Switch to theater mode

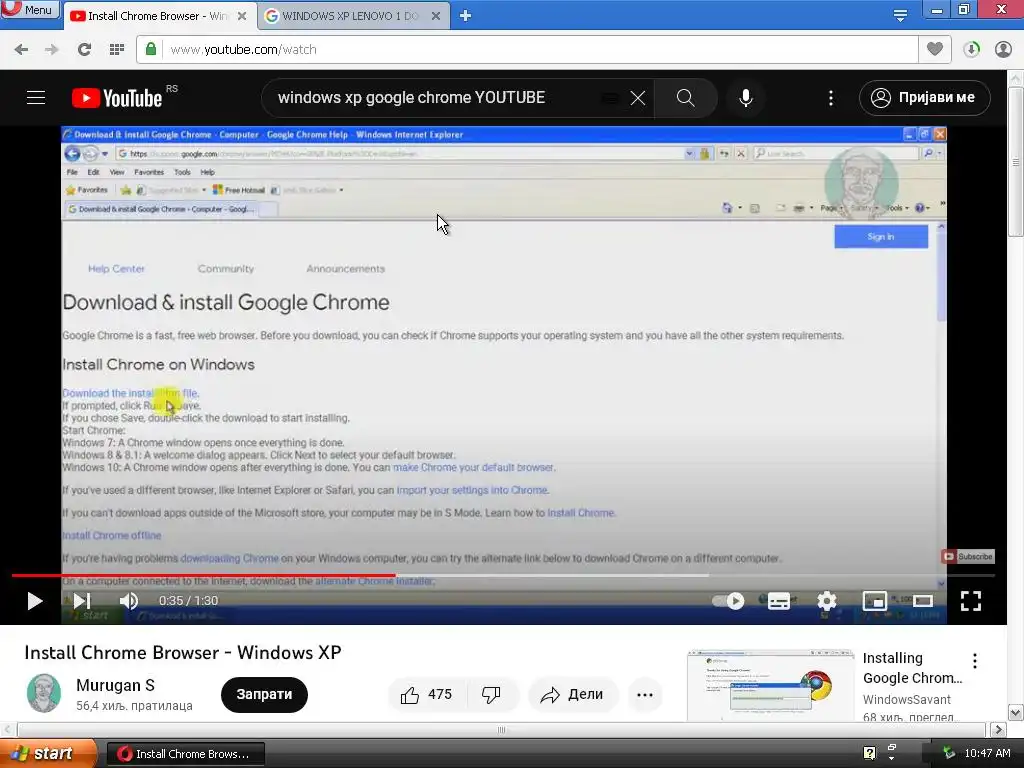point(923,601)
